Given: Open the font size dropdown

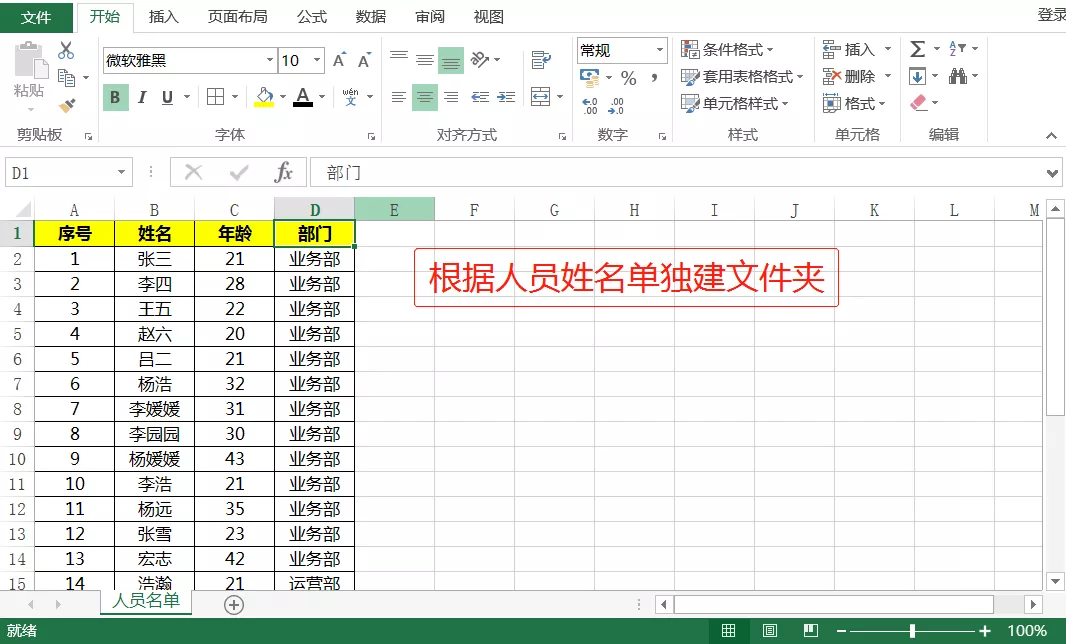Looking at the screenshot, I should click(317, 60).
